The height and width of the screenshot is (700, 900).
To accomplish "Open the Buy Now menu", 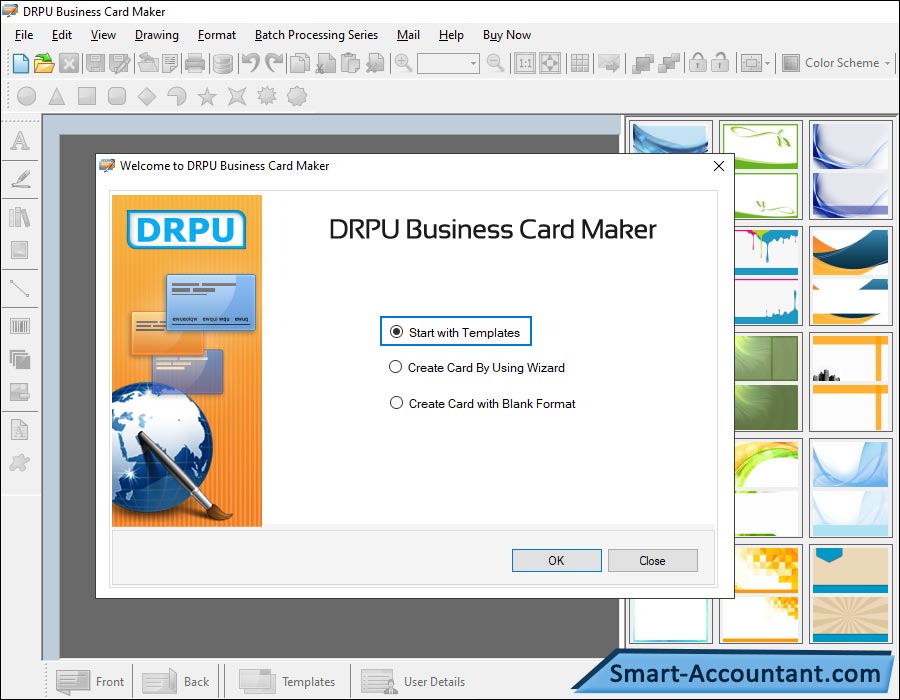I will coord(507,35).
